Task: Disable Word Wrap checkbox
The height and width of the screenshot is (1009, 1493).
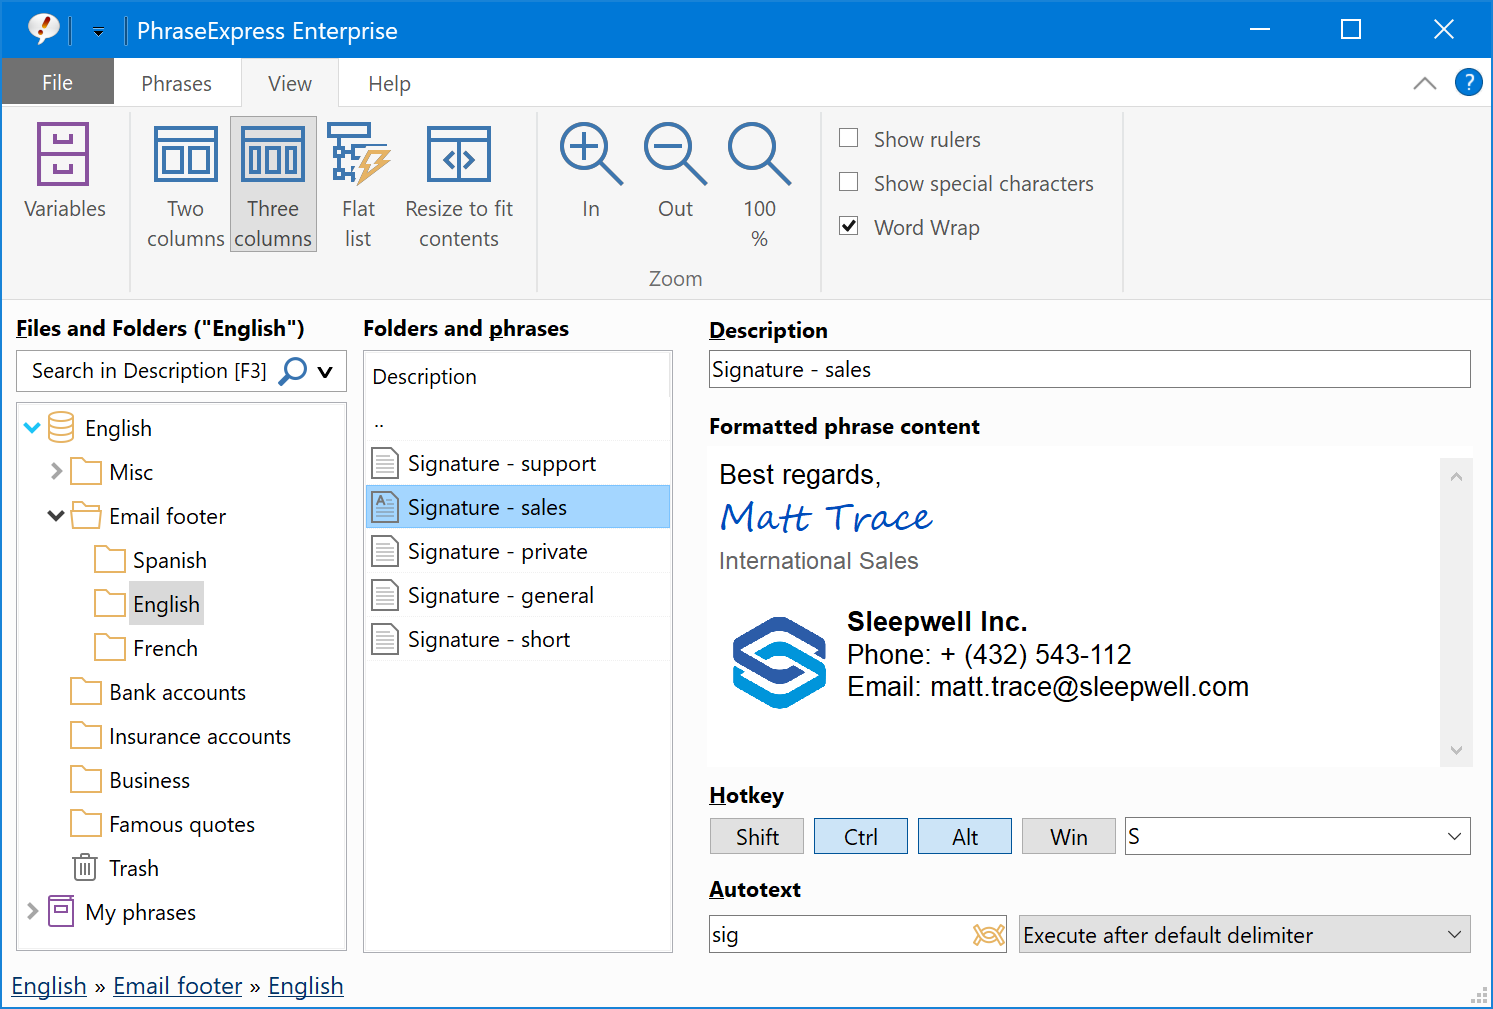Action: pos(849,226)
